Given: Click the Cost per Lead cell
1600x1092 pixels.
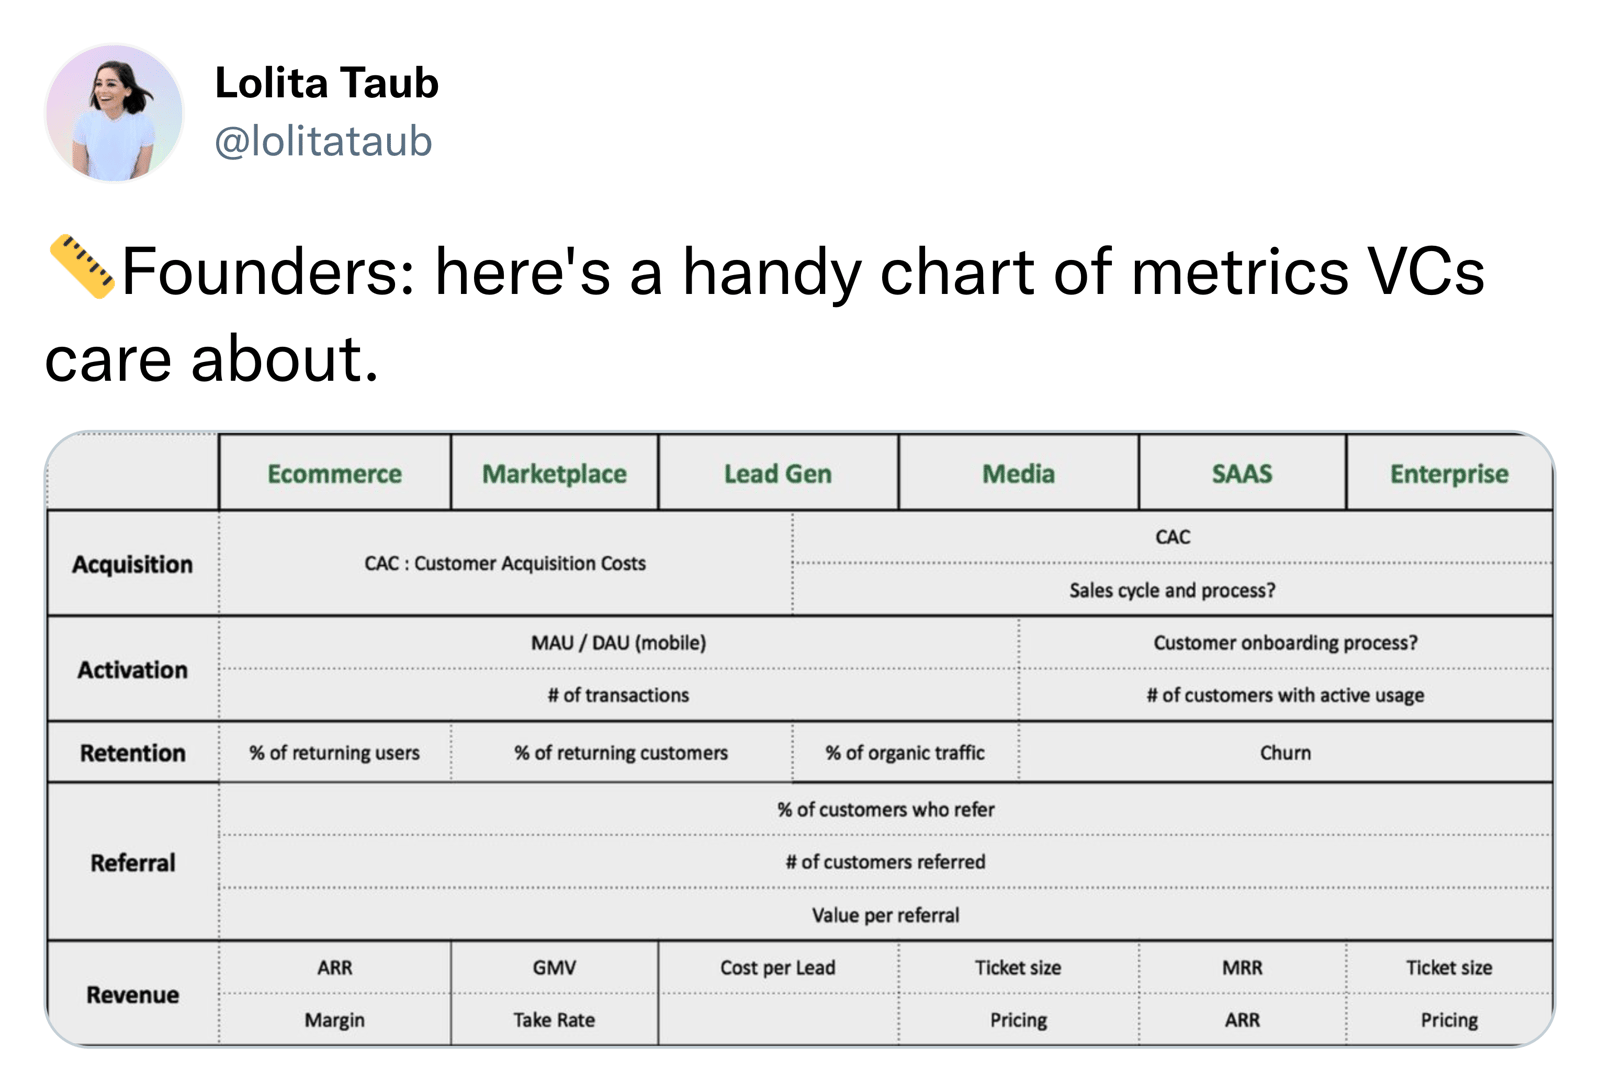Looking at the screenshot, I should pyautogui.click(x=777, y=968).
